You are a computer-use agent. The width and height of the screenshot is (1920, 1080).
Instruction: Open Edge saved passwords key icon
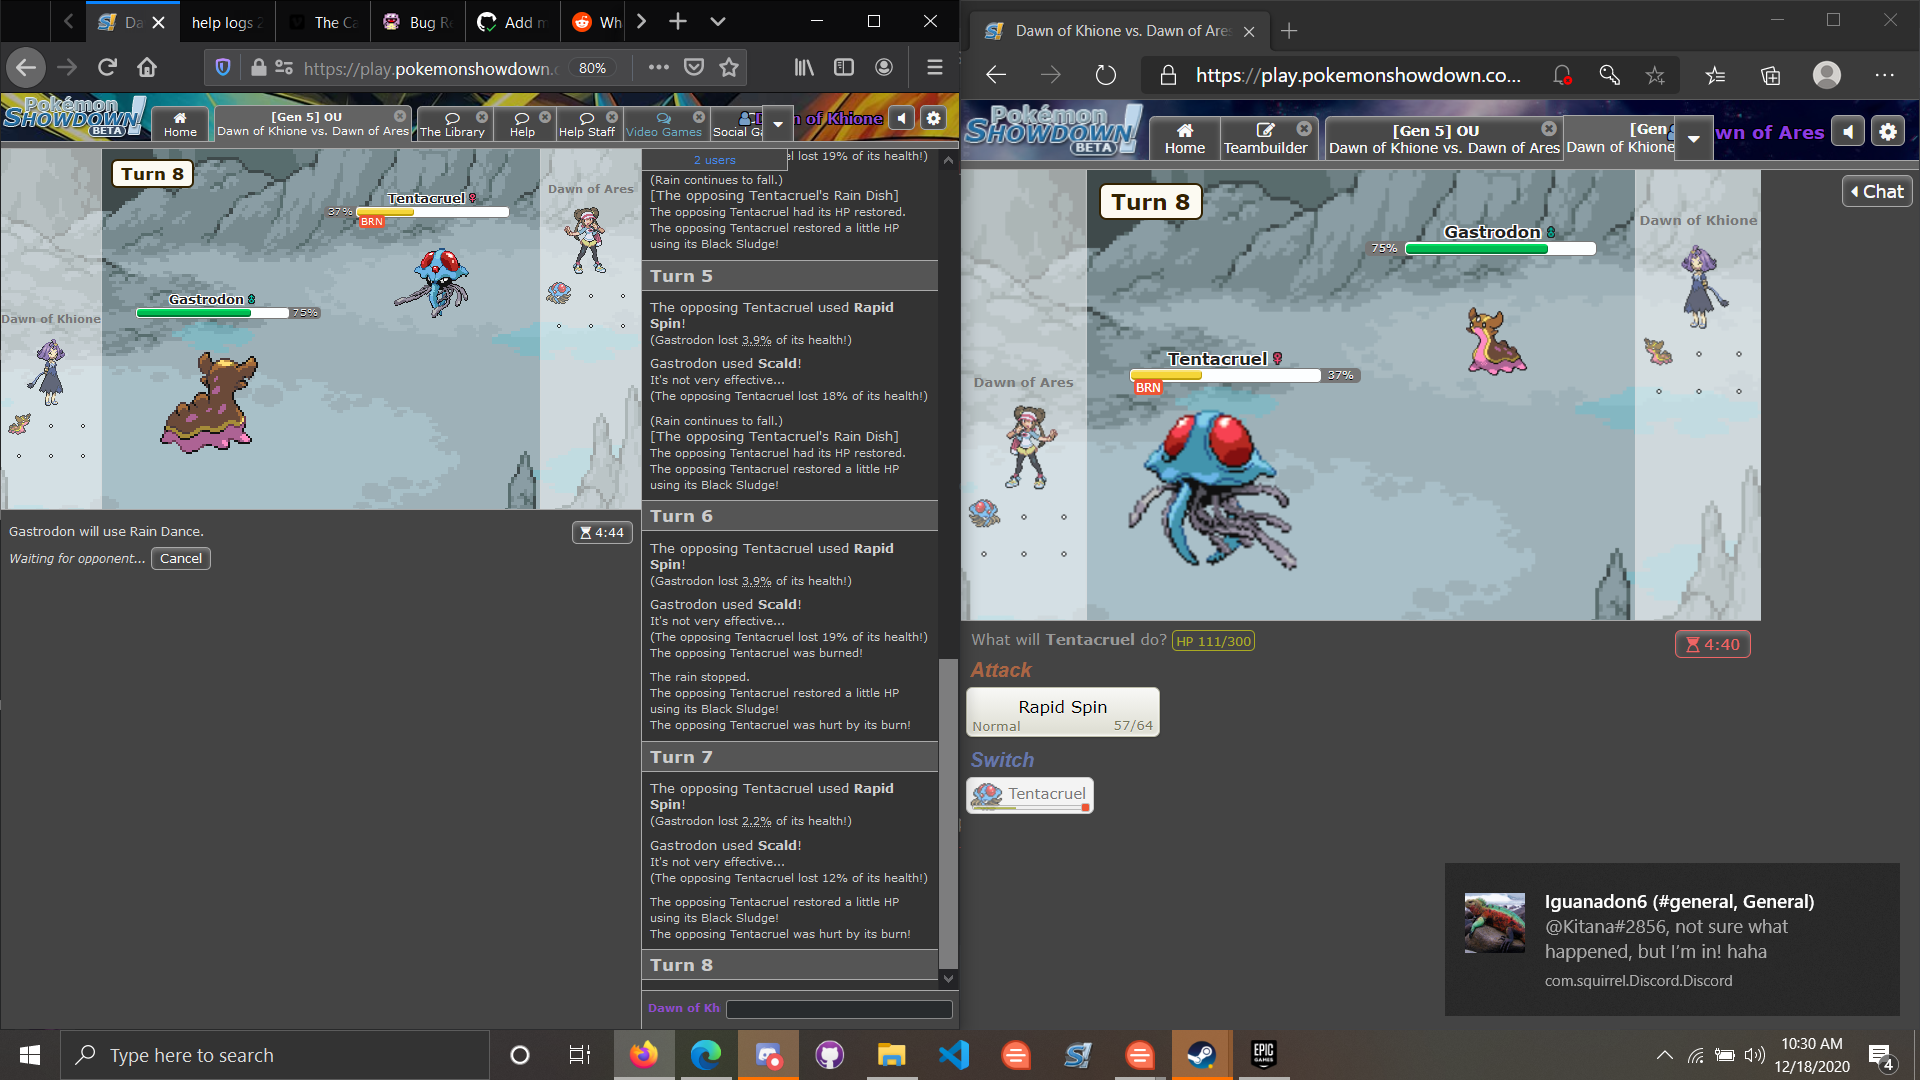pos(1609,75)
